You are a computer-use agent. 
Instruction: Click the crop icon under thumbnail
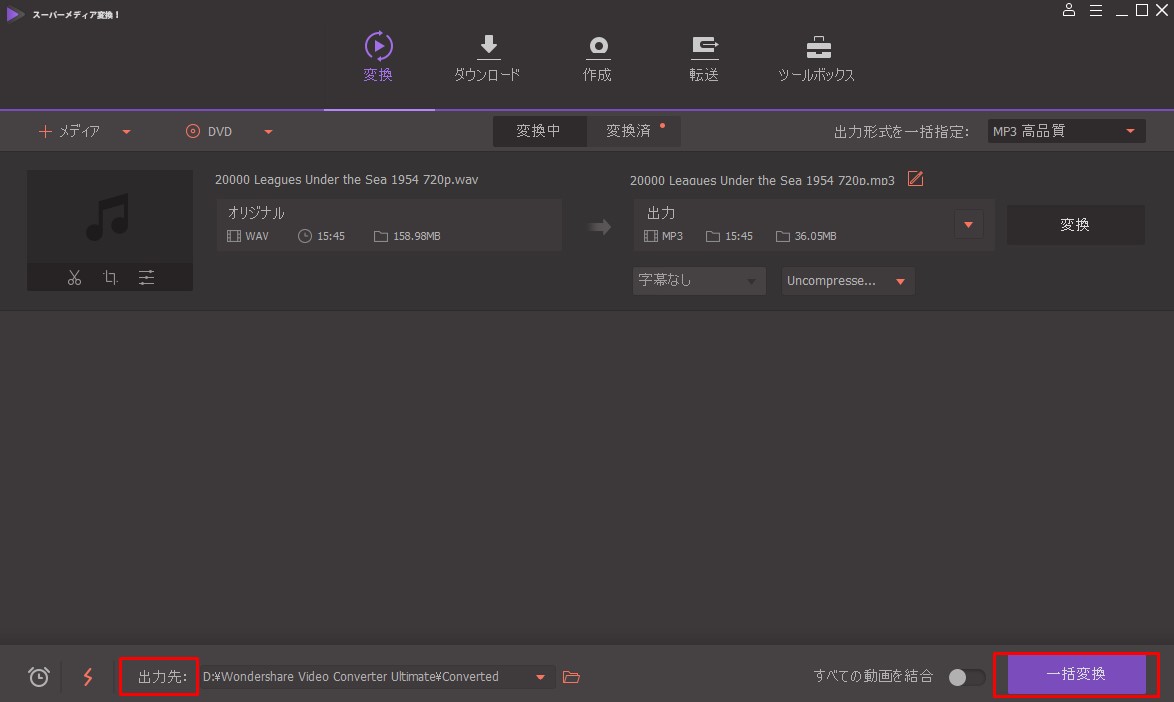pos(110,278)
